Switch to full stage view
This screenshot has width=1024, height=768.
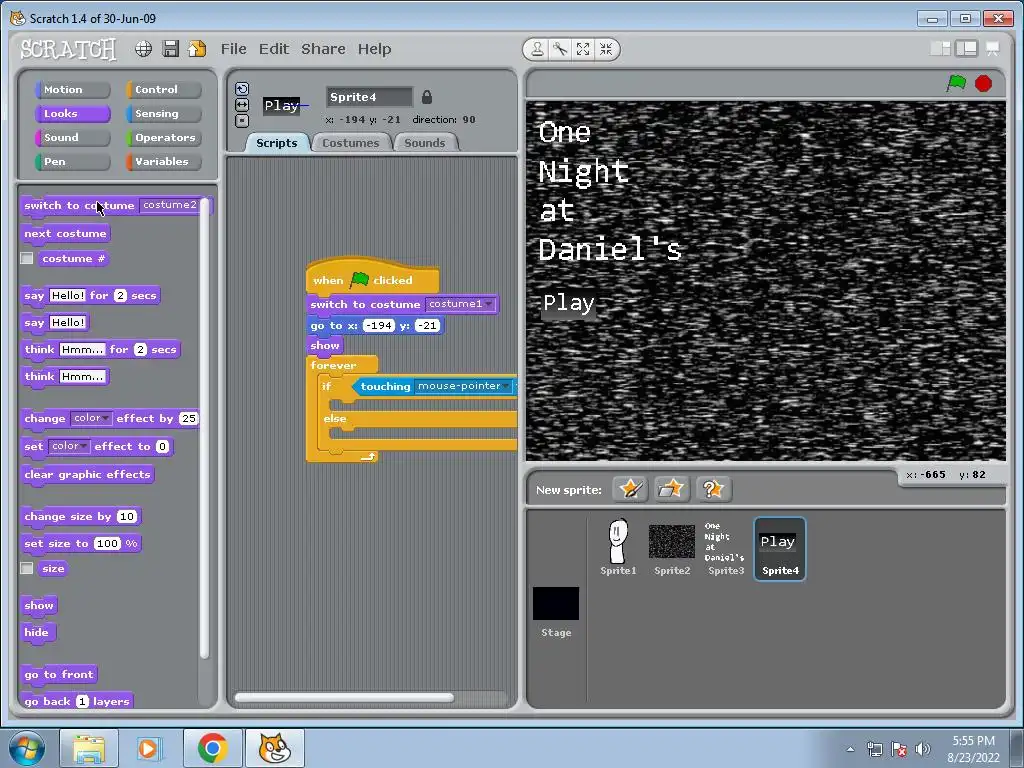[x=967, y=49]
